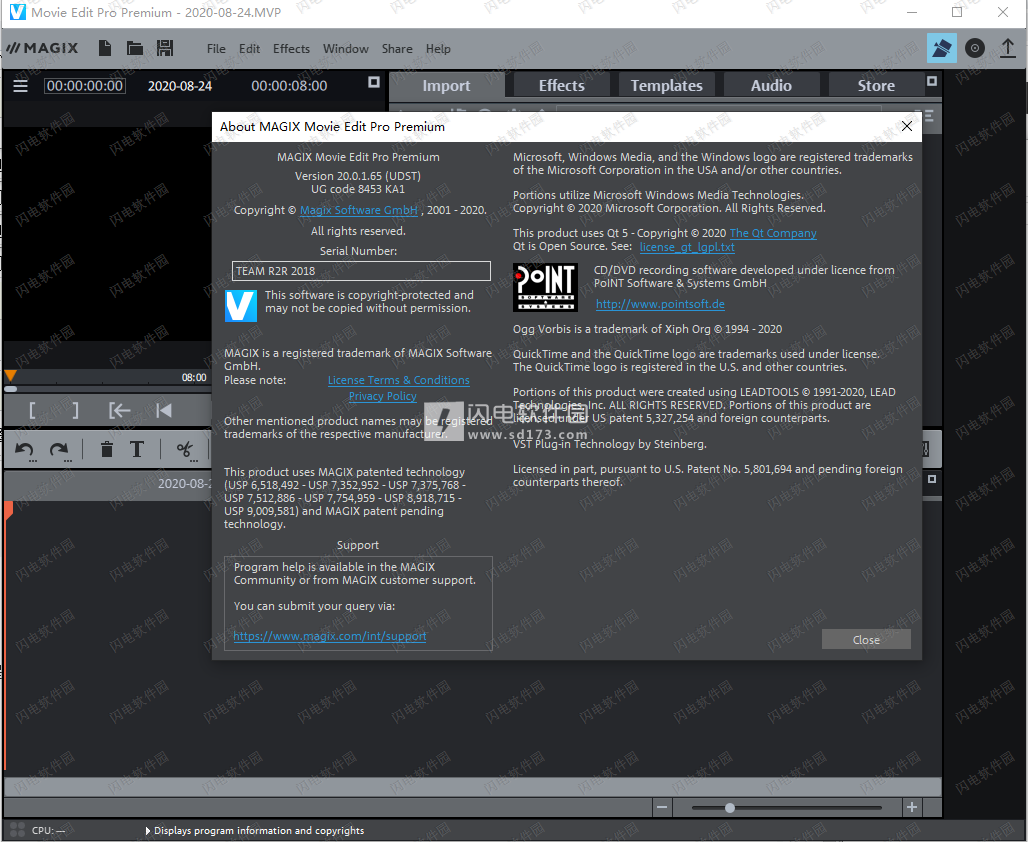Open the preview monitor hamburger menu
This screenshot has width=1028, height=842.
20,86
